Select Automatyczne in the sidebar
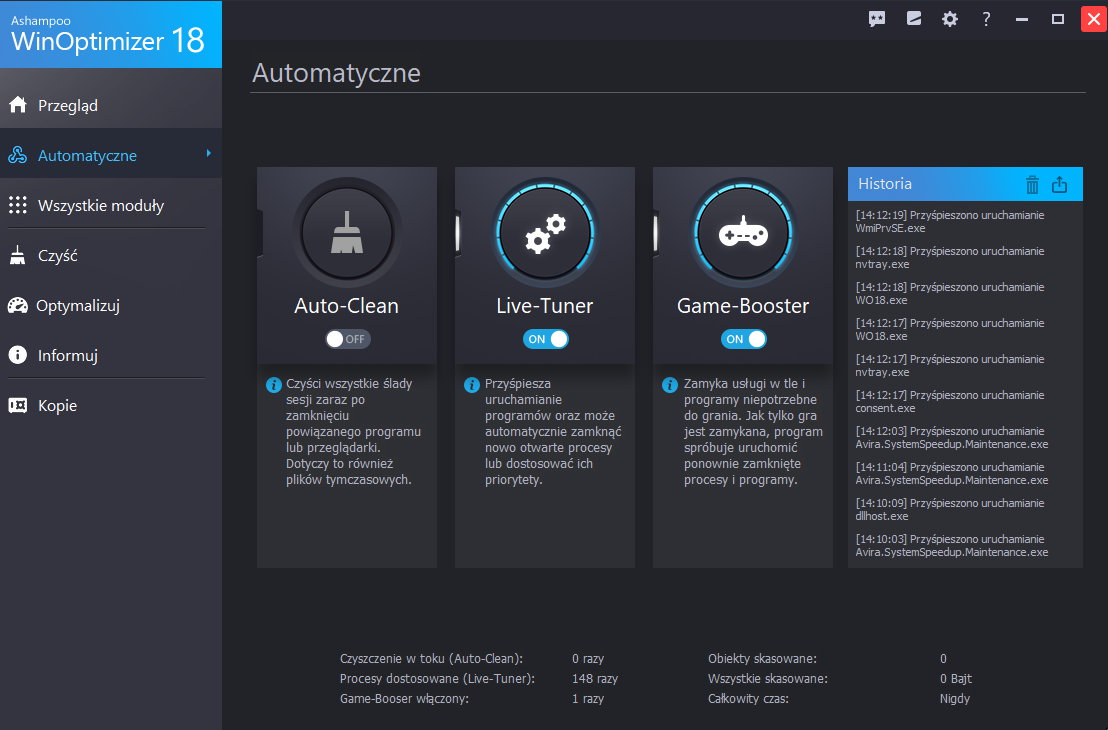 click(111, 155)
